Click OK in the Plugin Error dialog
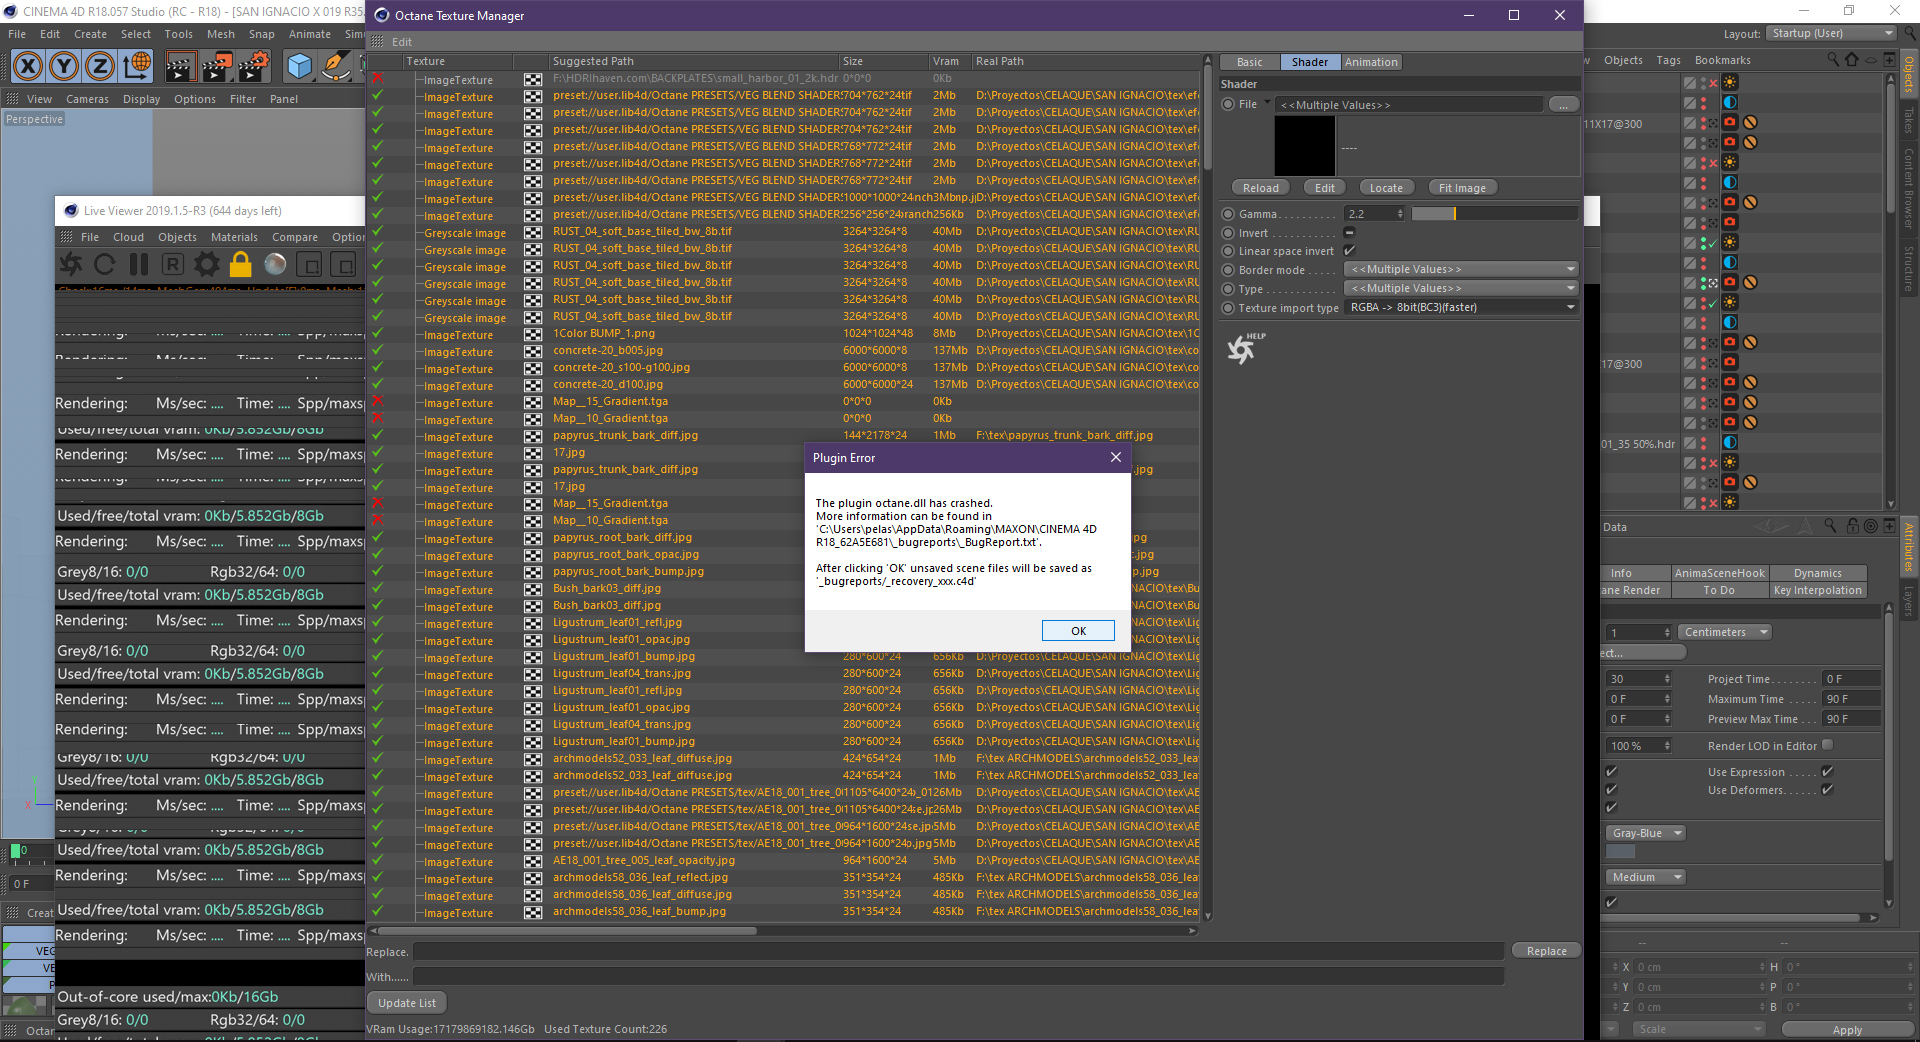The height and width of the screenshot is (1042, 1920). pyautogui.click(x=1078, y=631)
